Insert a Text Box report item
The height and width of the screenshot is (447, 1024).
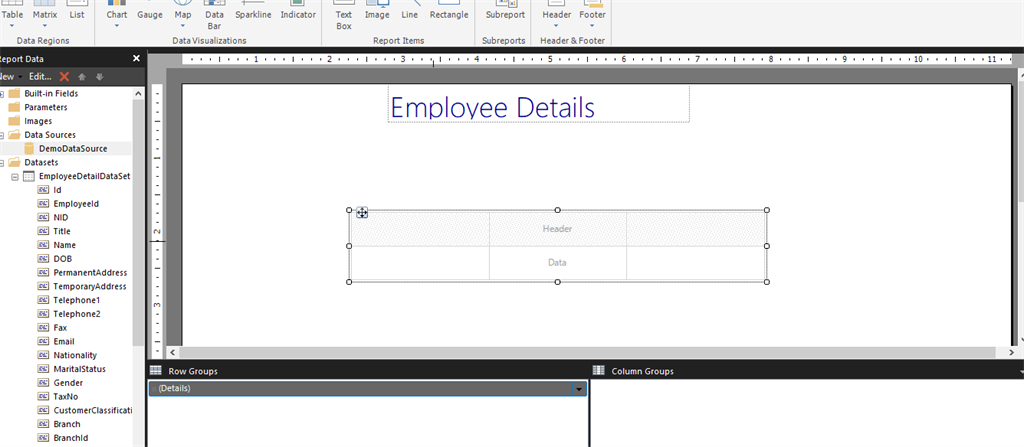[344, 15]
